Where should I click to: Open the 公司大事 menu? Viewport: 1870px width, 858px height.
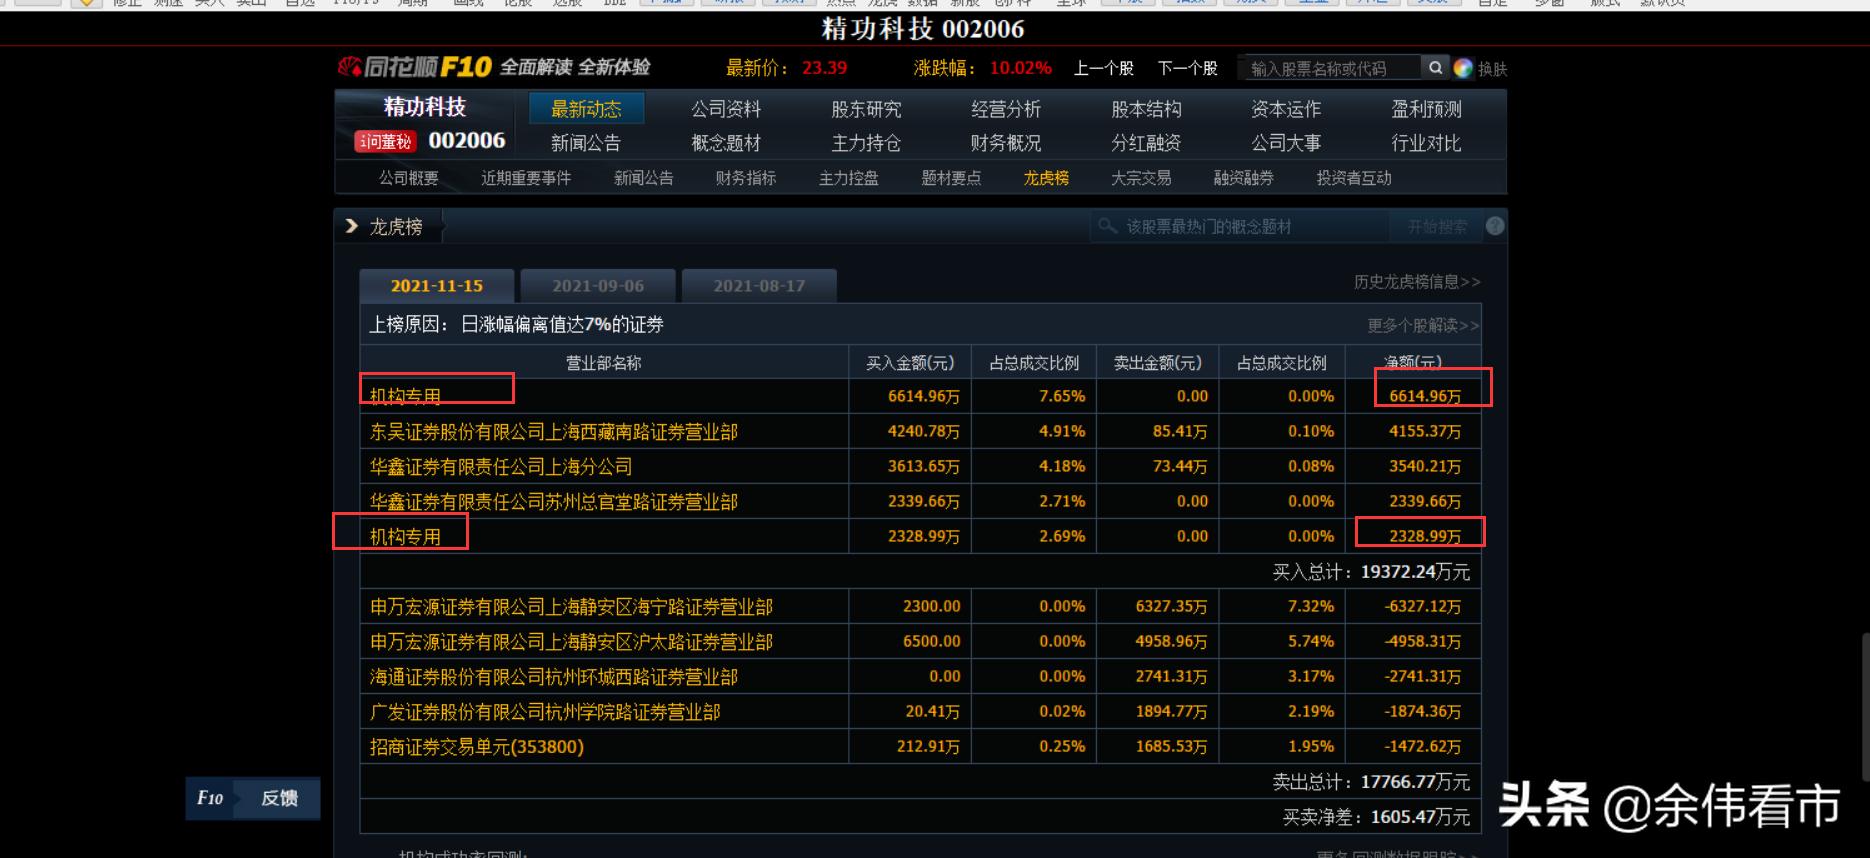[x=1286, y=143]
